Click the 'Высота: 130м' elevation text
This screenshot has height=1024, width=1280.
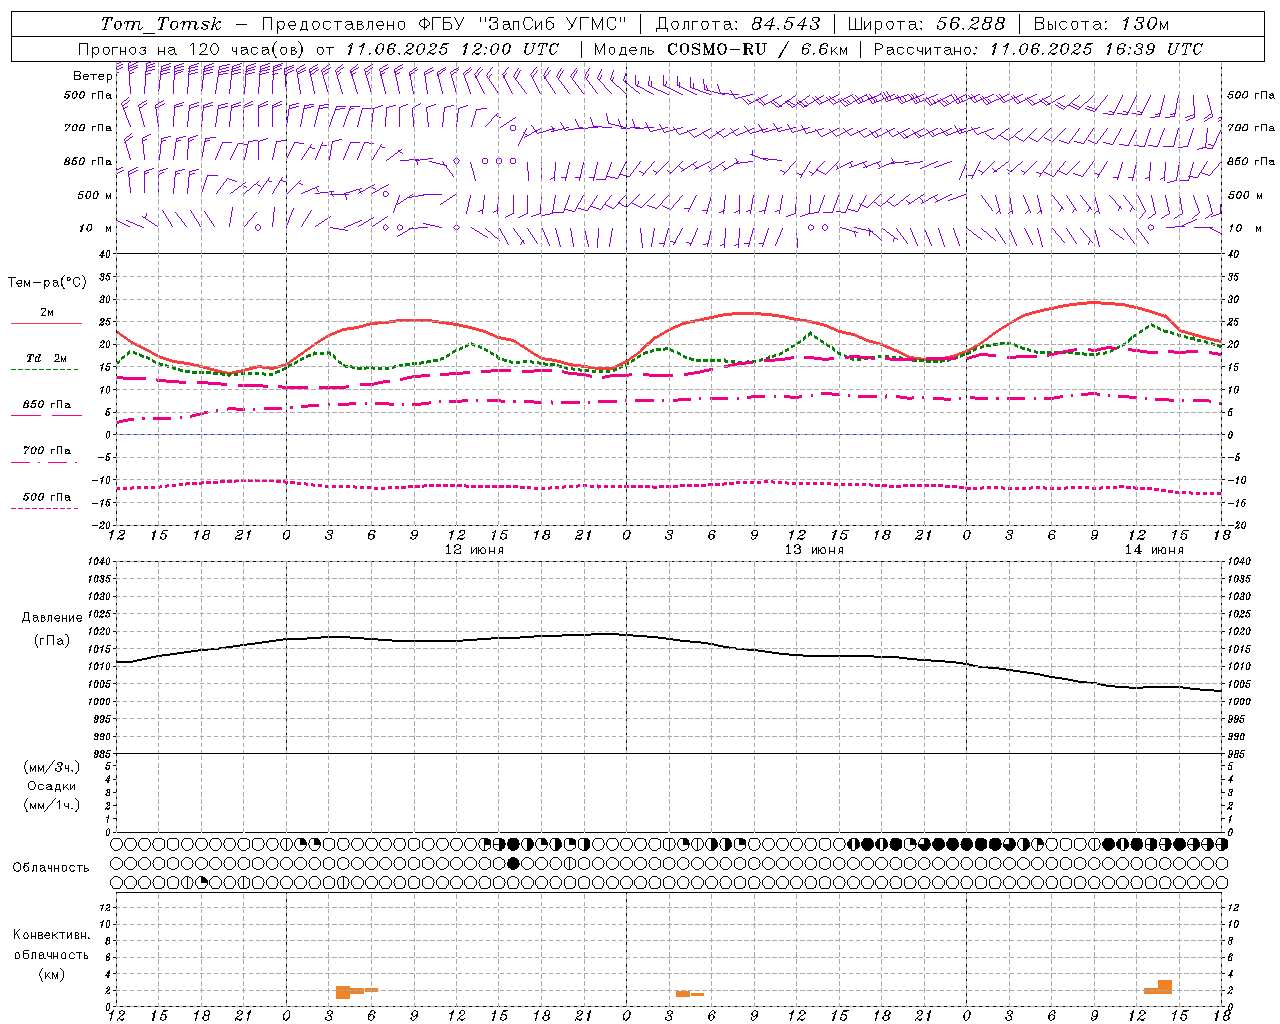point(1101,24)
